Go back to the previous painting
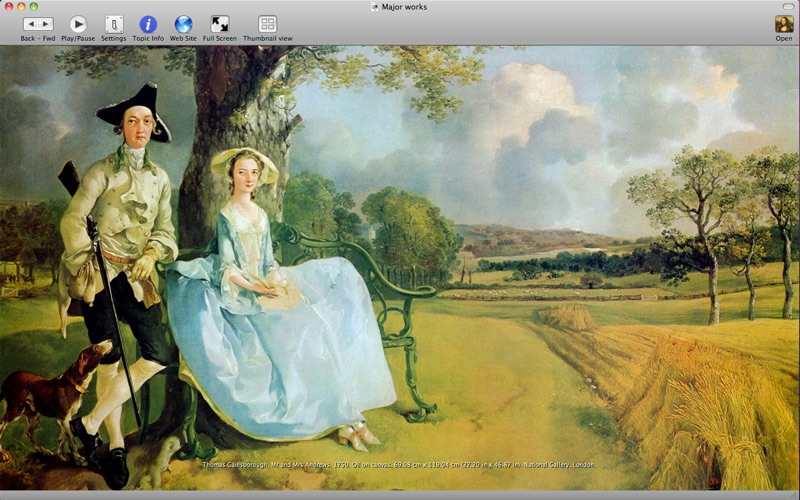800x500 pixels. [x=31, y=23]
